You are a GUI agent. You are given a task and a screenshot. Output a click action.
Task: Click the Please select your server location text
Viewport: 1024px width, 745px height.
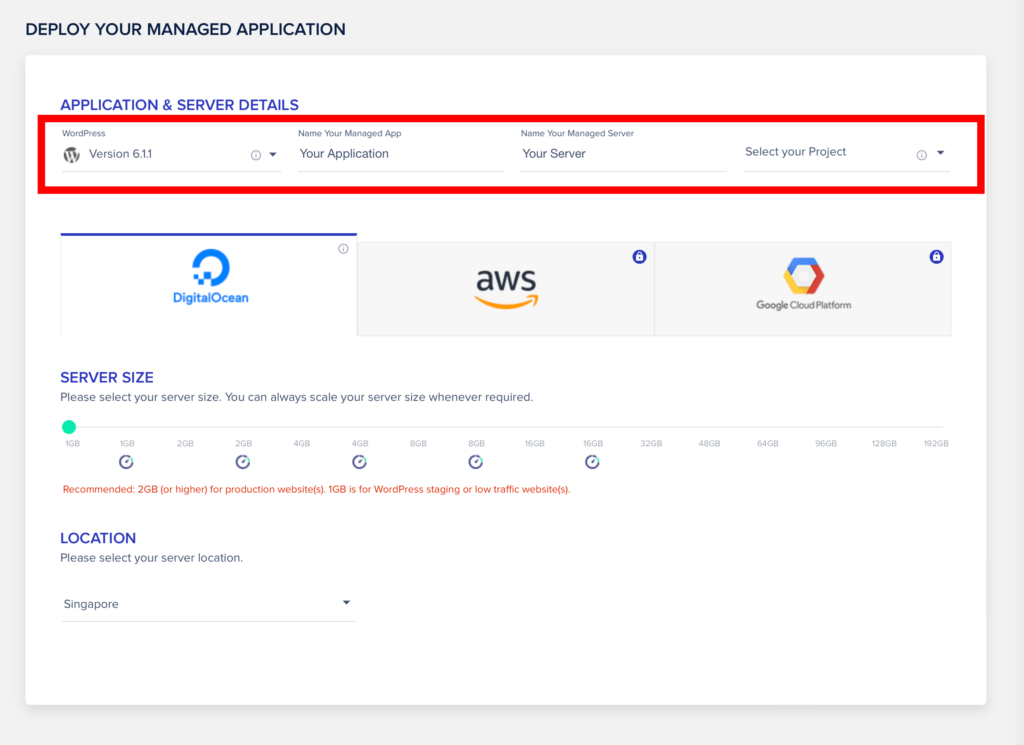152,558
